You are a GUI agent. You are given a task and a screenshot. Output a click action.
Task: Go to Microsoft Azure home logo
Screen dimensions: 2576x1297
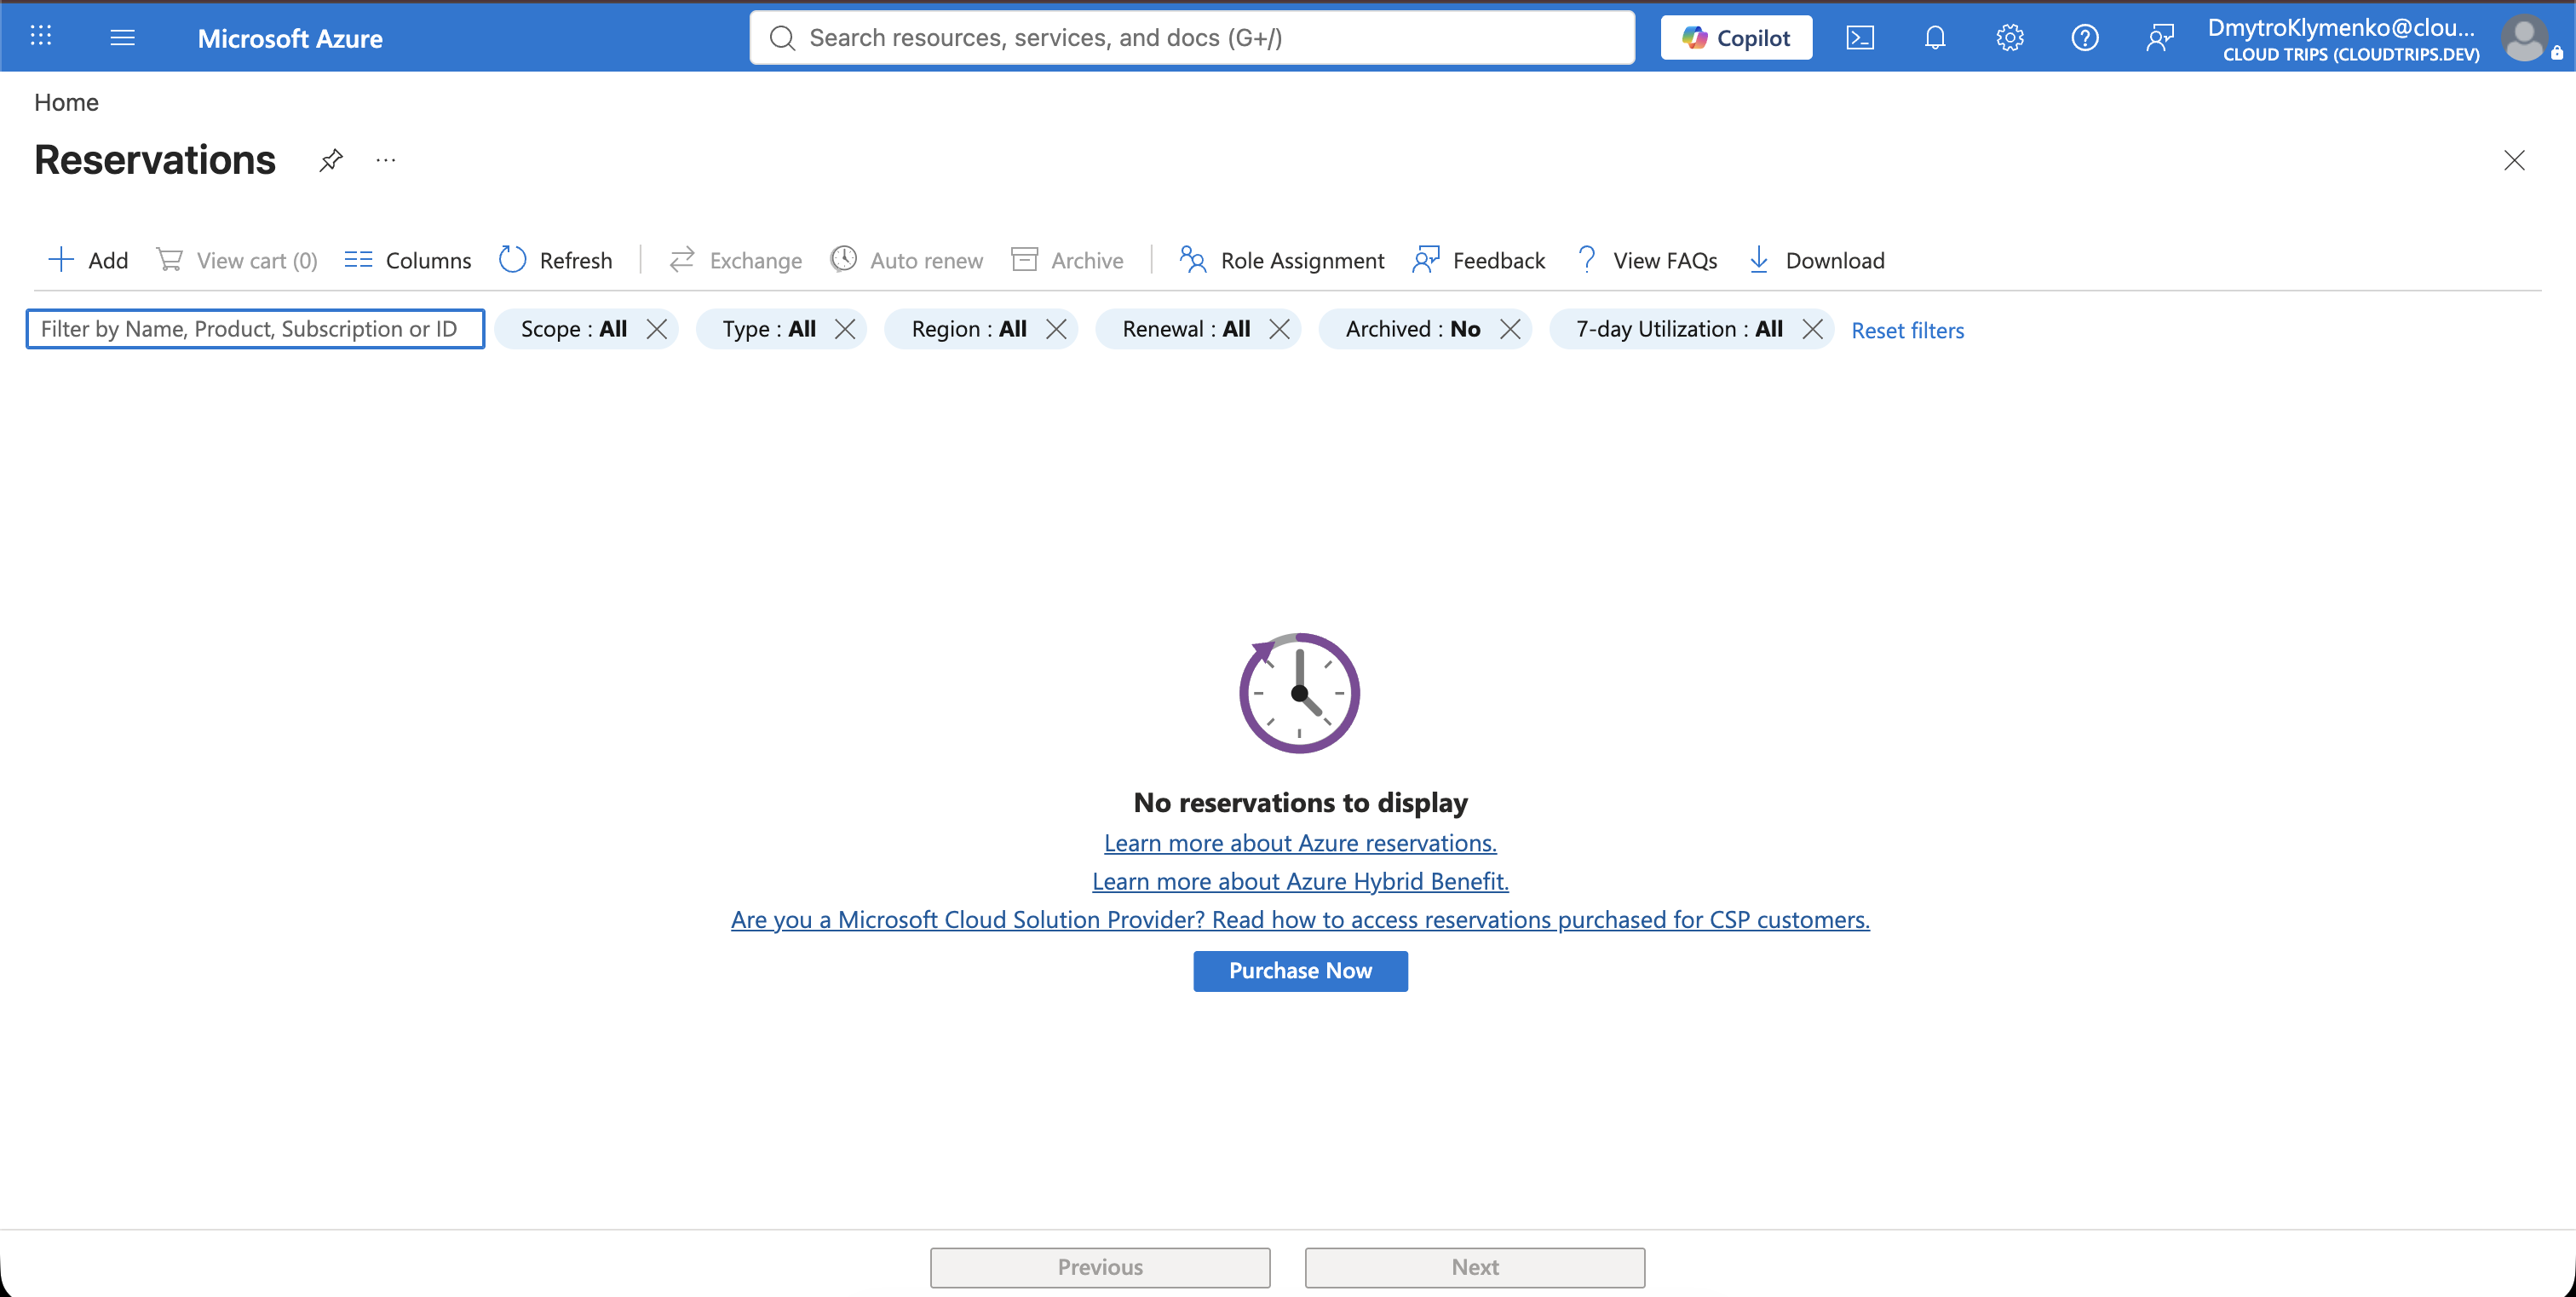coord(290,38)
